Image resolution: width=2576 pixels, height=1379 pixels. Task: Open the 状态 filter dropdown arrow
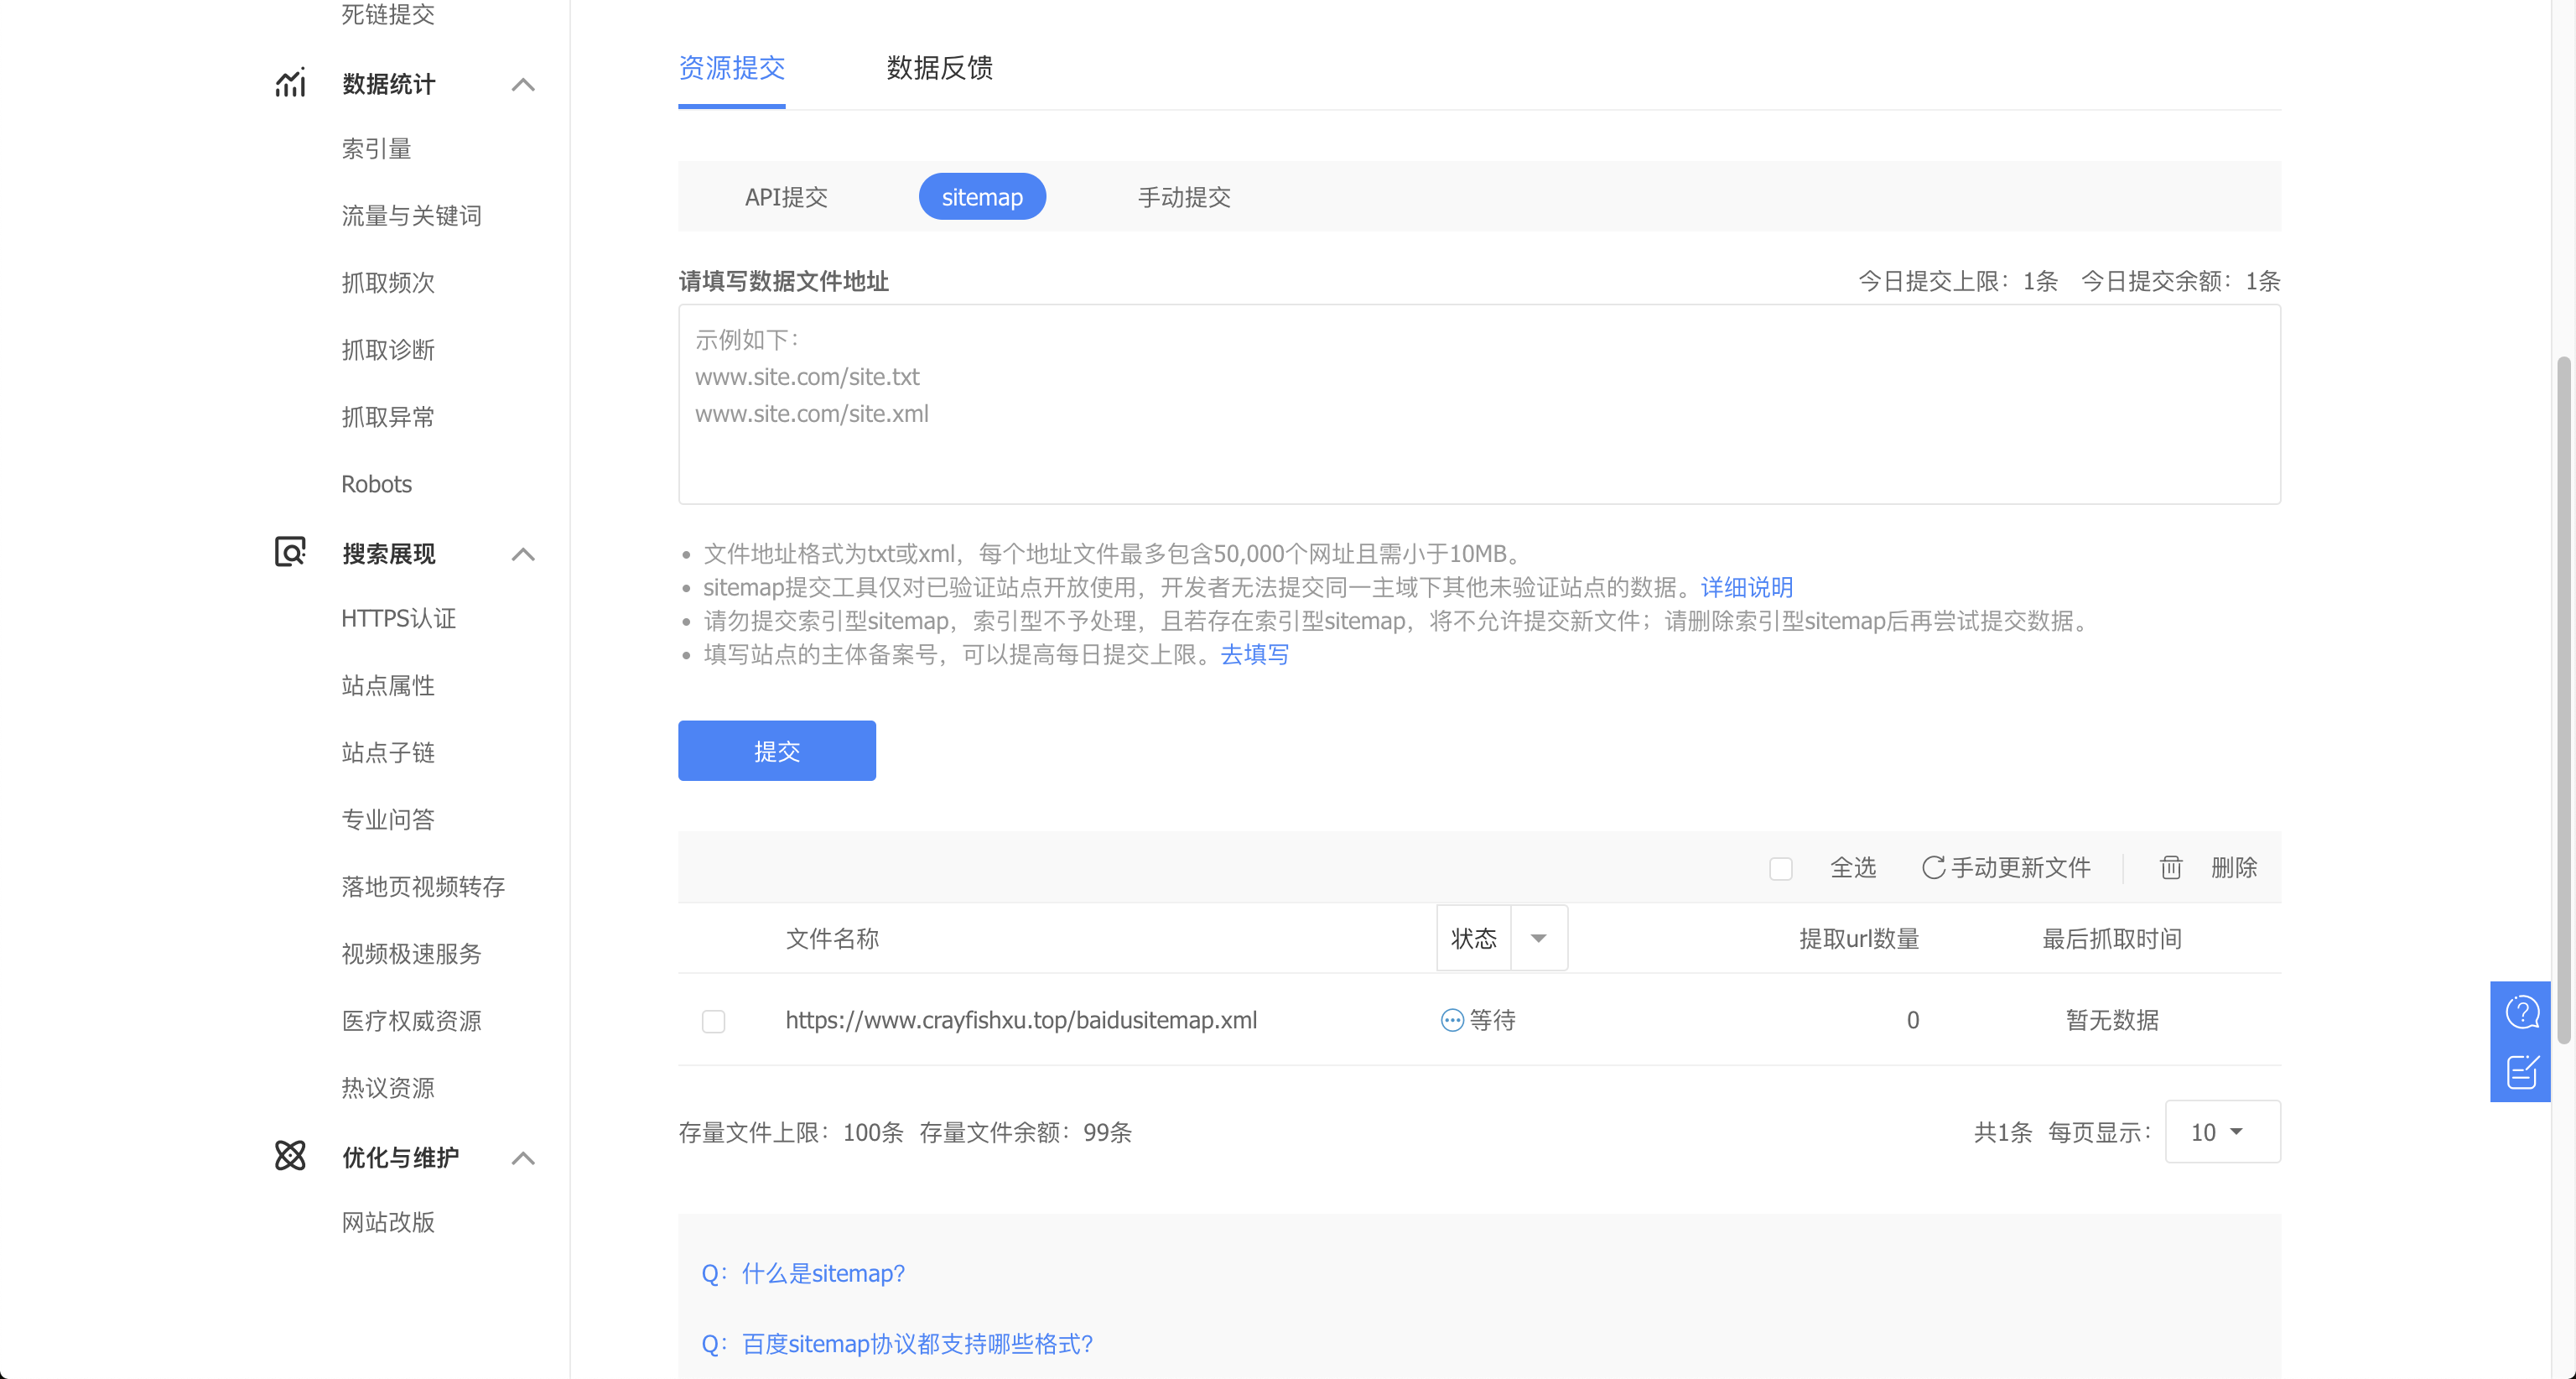tap(1538, 938)
